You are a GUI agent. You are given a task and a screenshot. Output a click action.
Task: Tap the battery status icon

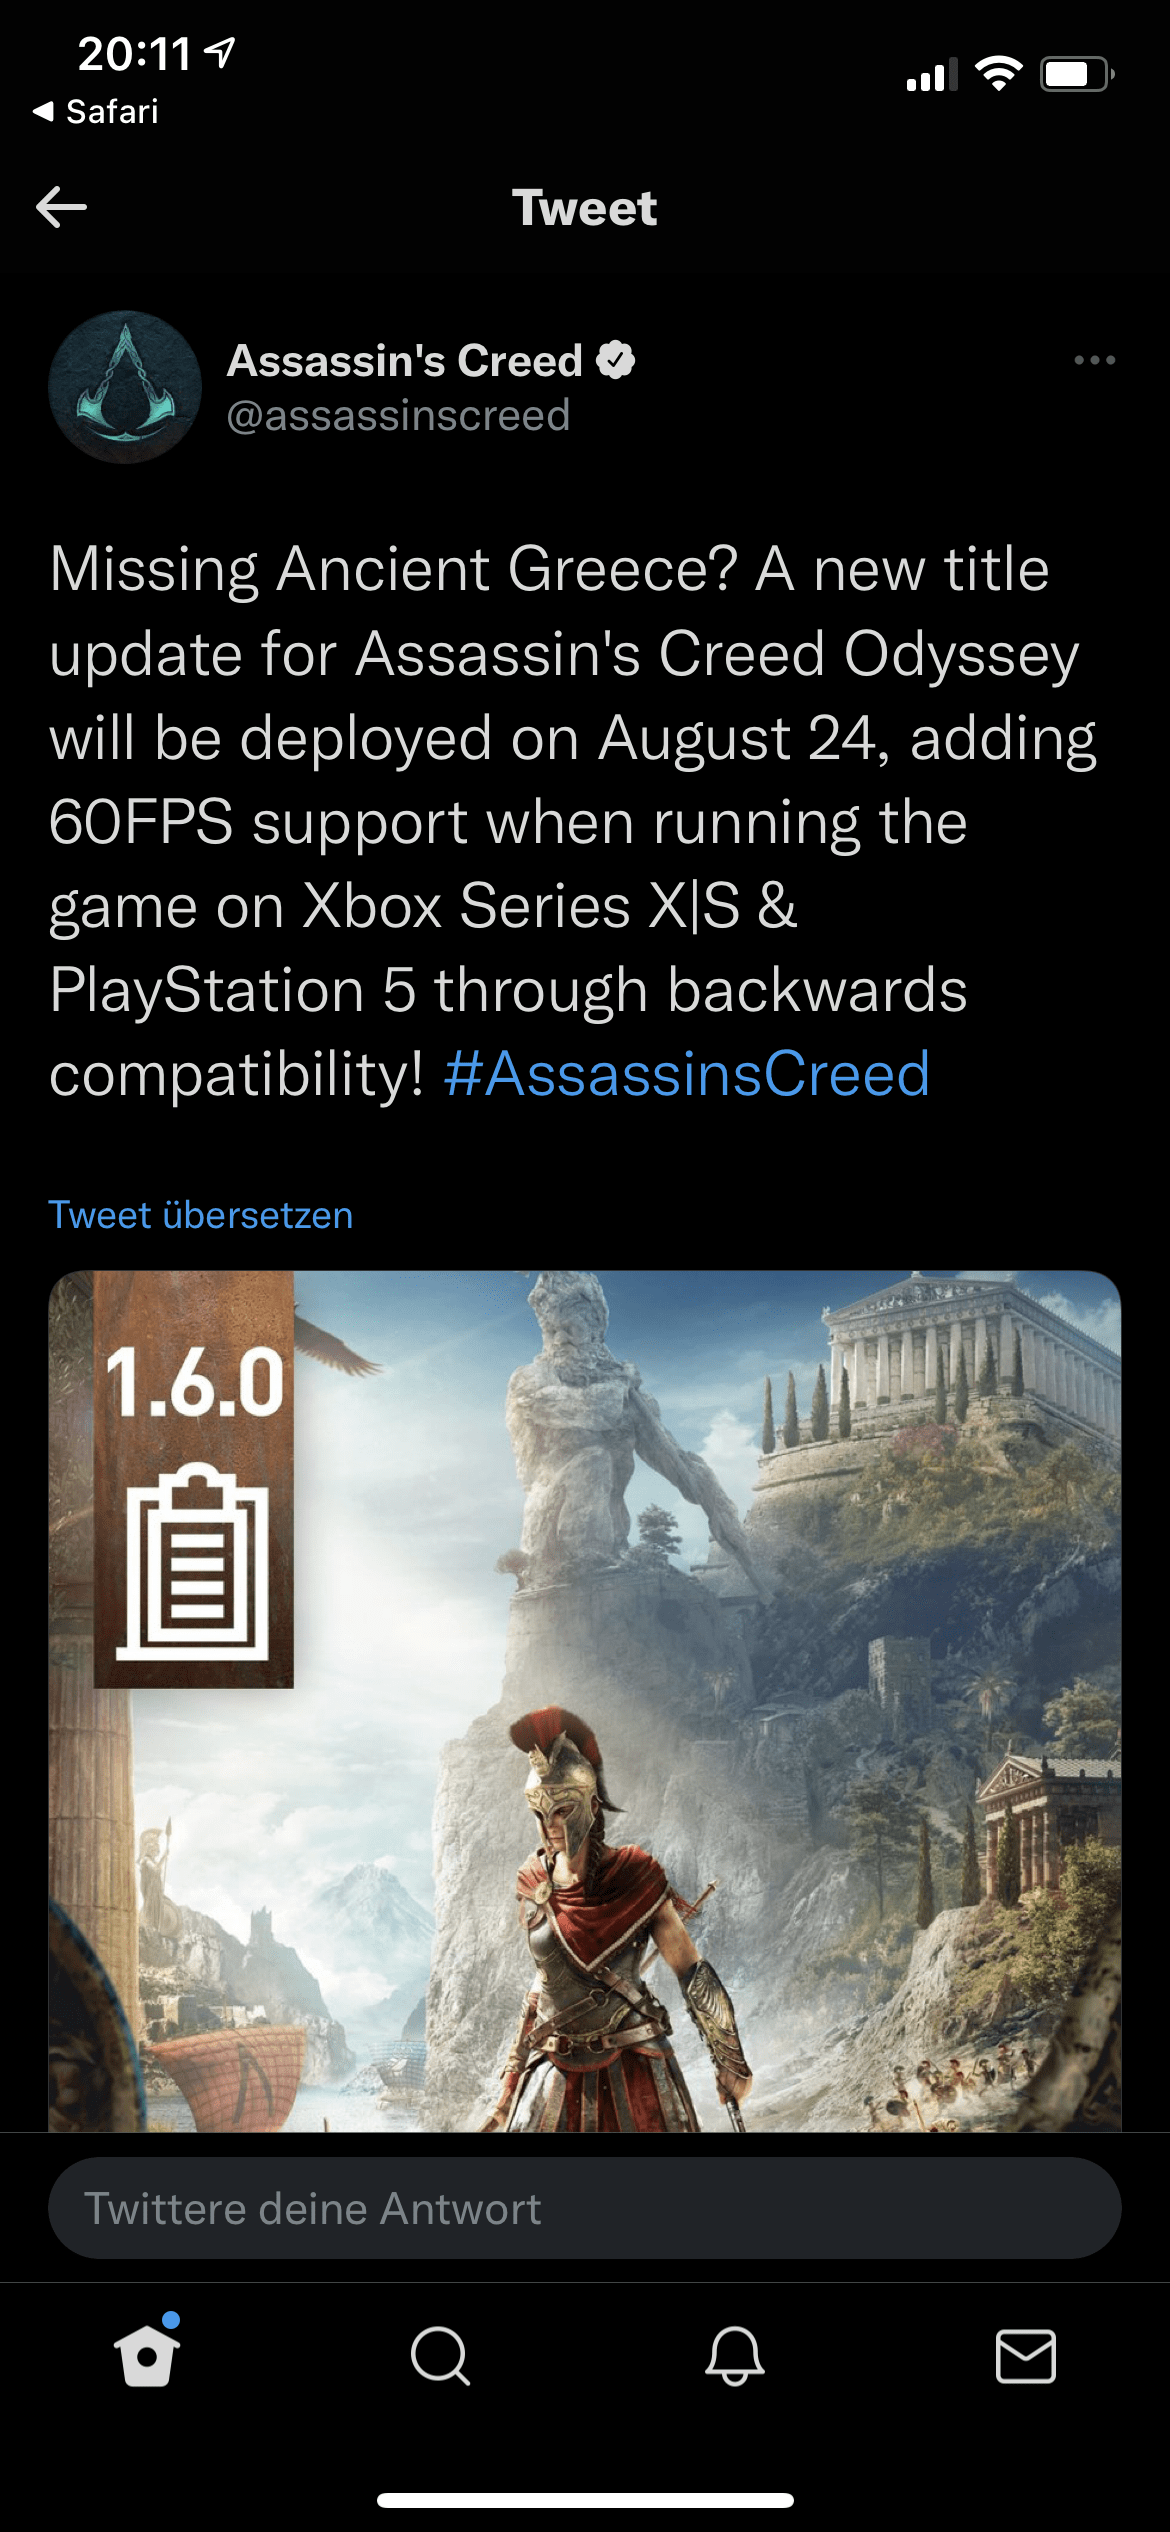[1077, 74]
